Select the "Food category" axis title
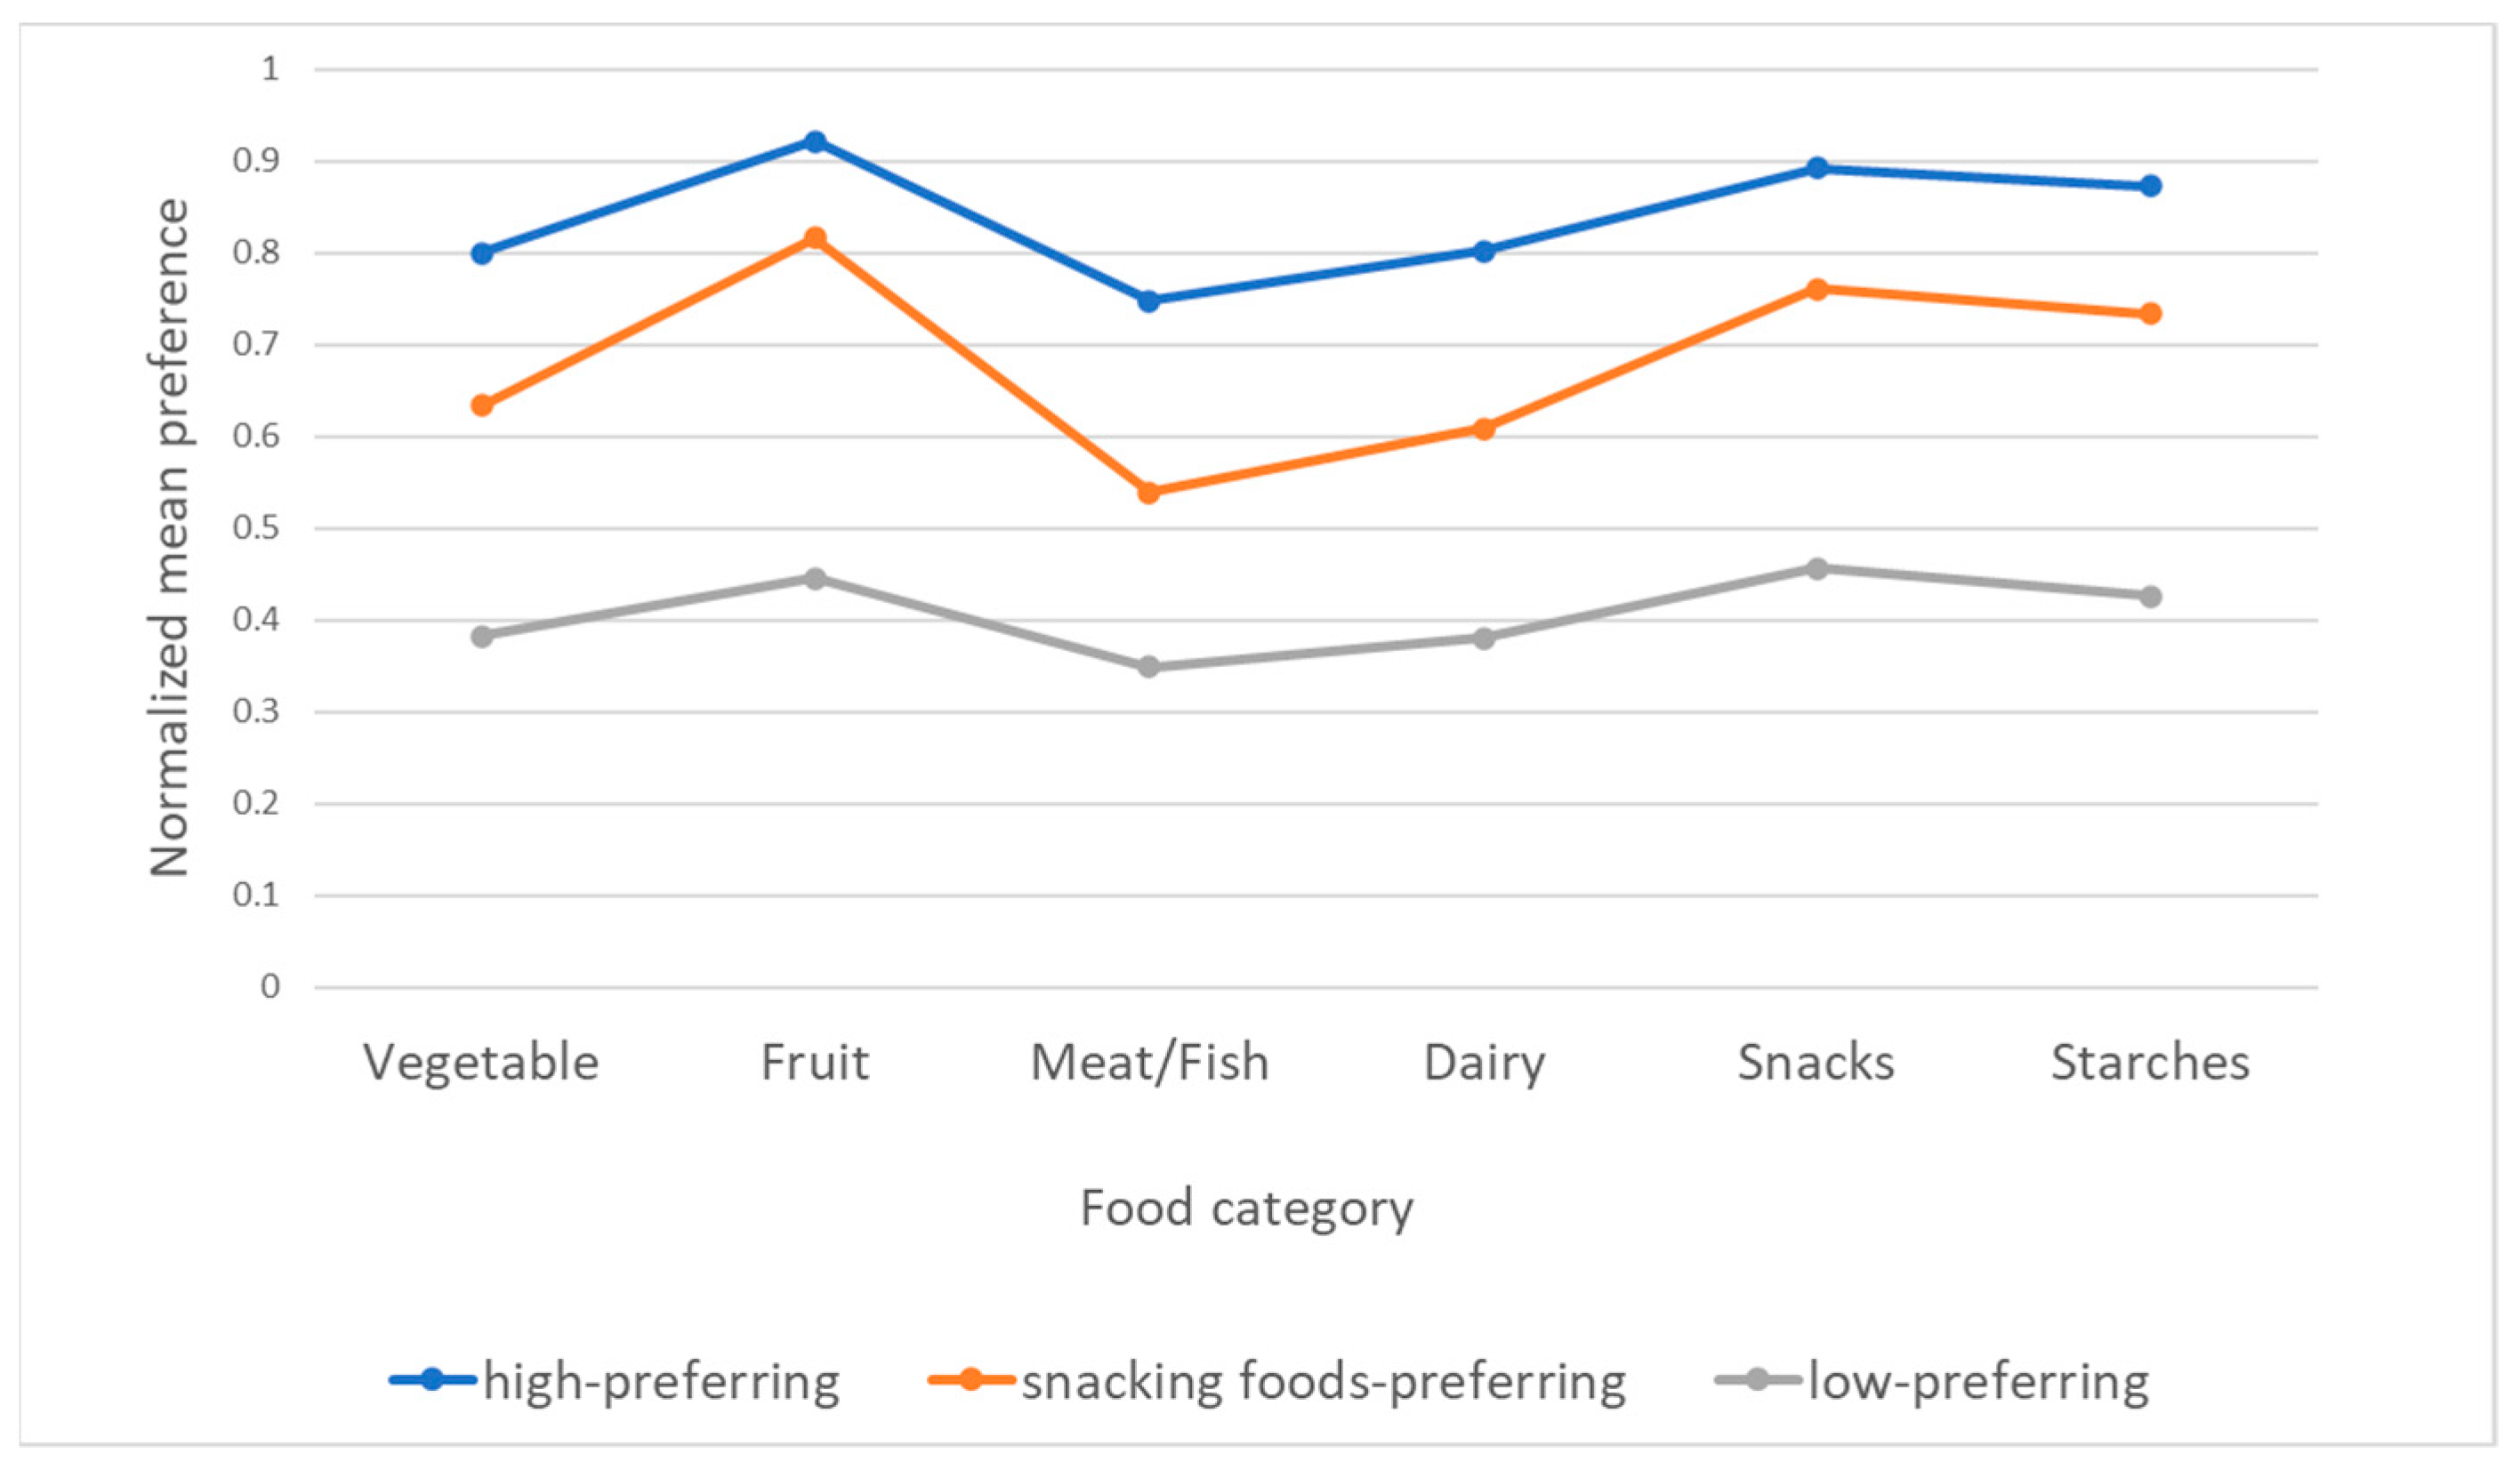This screenshot has height=1470, width=2520. click(1247, 1209)
